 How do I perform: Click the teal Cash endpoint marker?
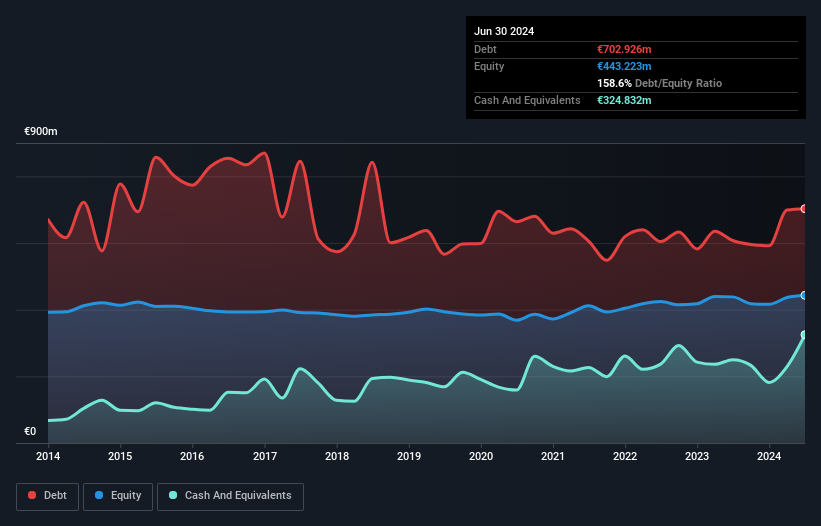[804, 335]
